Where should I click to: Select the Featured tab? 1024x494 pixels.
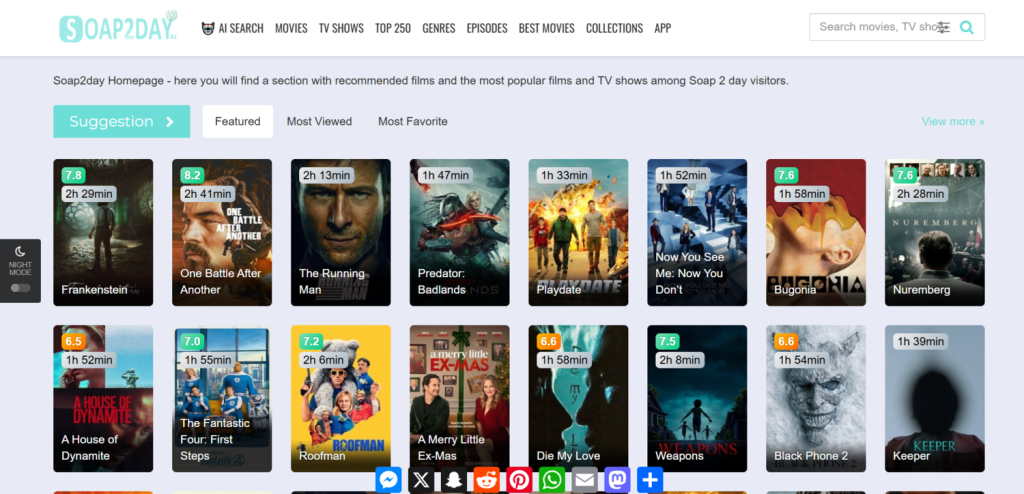pos(238,122)
